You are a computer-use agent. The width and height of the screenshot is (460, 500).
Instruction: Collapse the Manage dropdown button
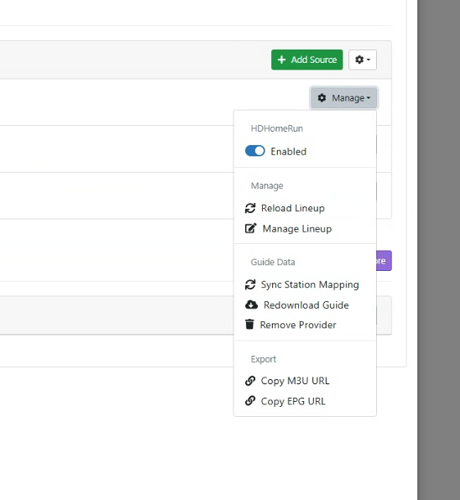[x=344, y=98]
